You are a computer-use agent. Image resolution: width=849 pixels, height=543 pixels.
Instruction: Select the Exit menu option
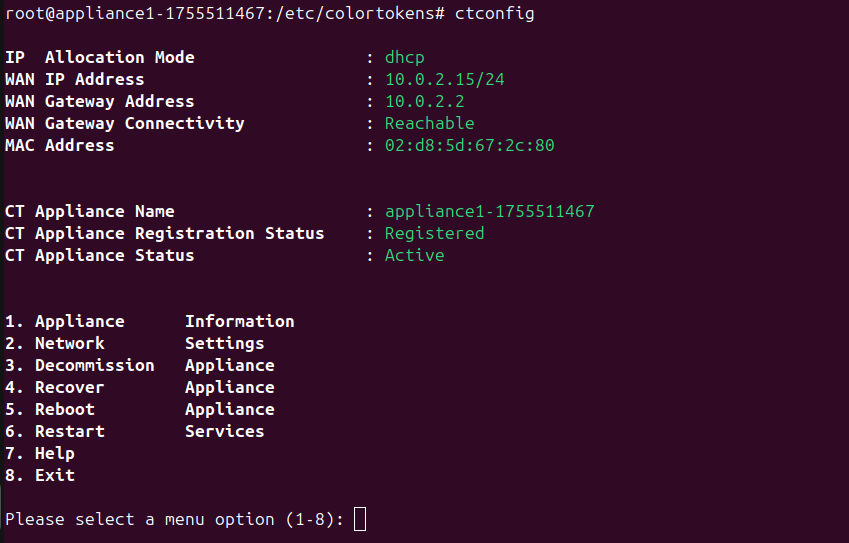pos(40,475)
